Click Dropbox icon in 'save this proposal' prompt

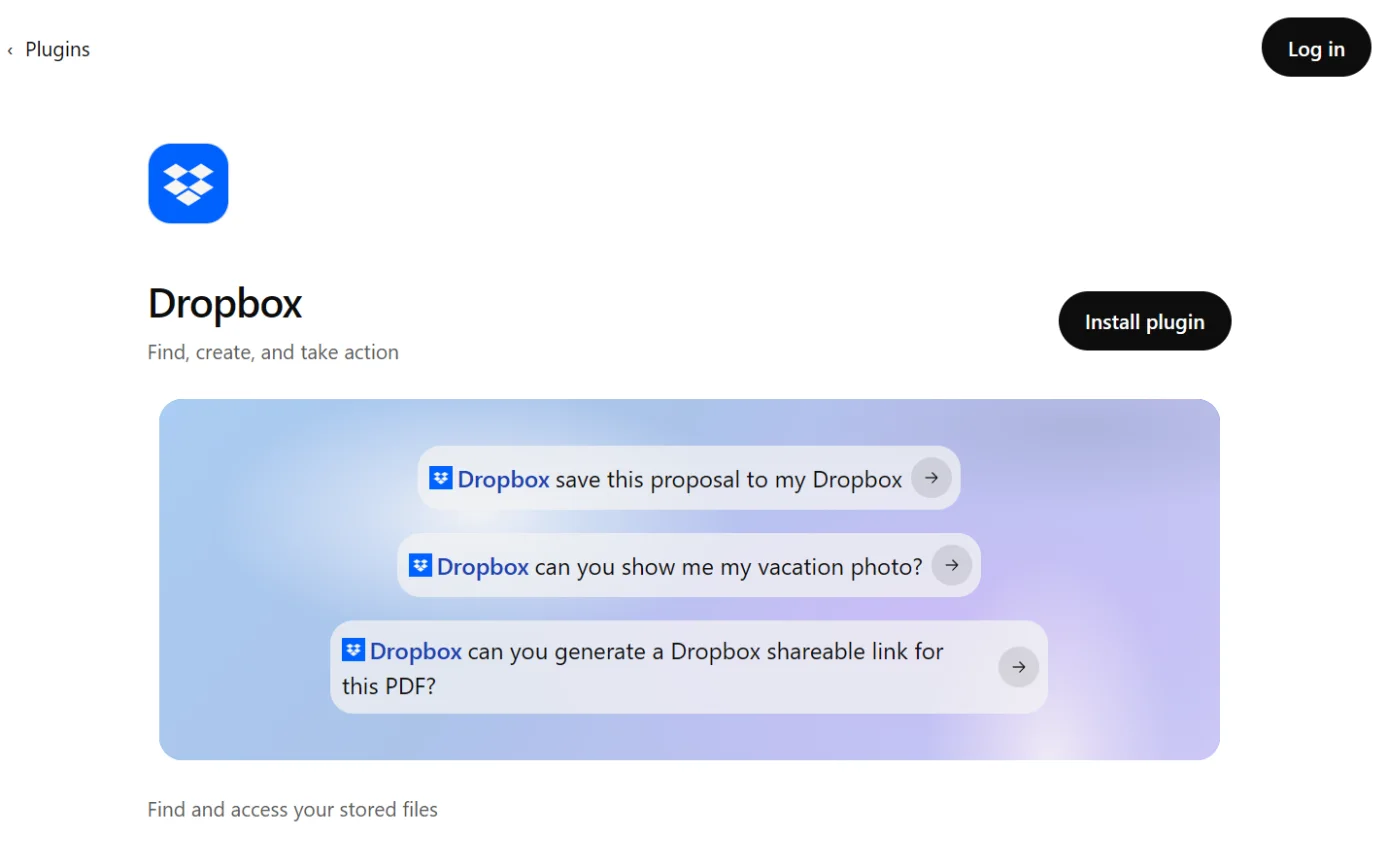tap(441, 478)
